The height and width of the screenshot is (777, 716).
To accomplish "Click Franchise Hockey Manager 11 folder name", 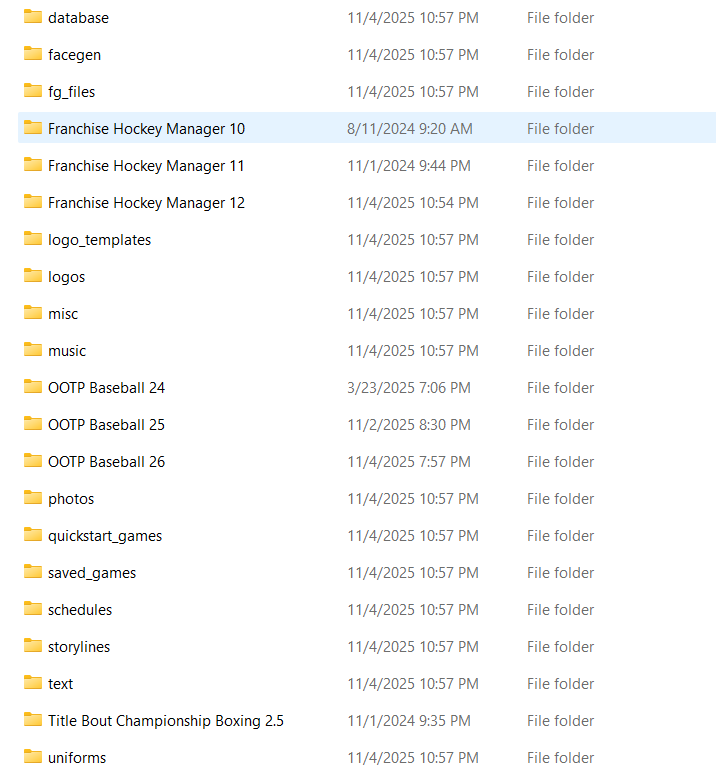I will pos(146,165).
